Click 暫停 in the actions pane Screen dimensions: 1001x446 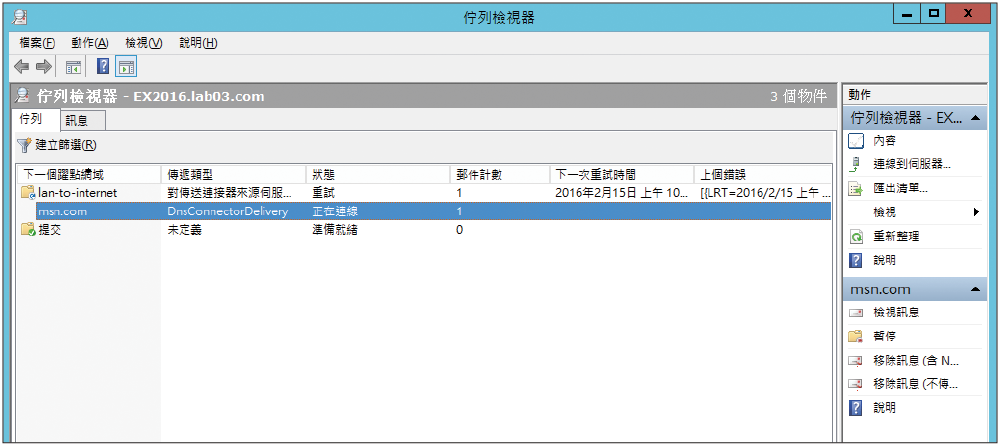pos(884,336)
